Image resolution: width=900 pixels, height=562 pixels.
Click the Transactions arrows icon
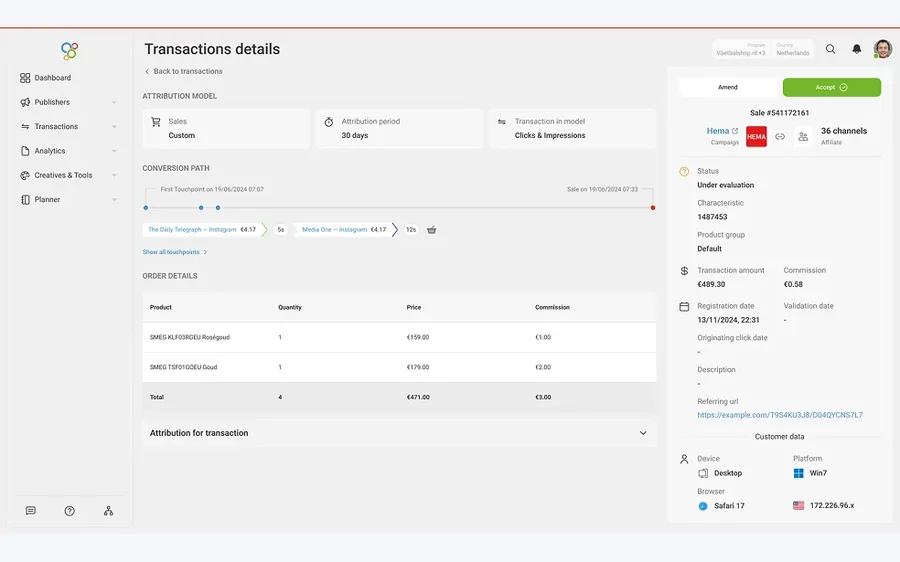[x=25, y=126]
